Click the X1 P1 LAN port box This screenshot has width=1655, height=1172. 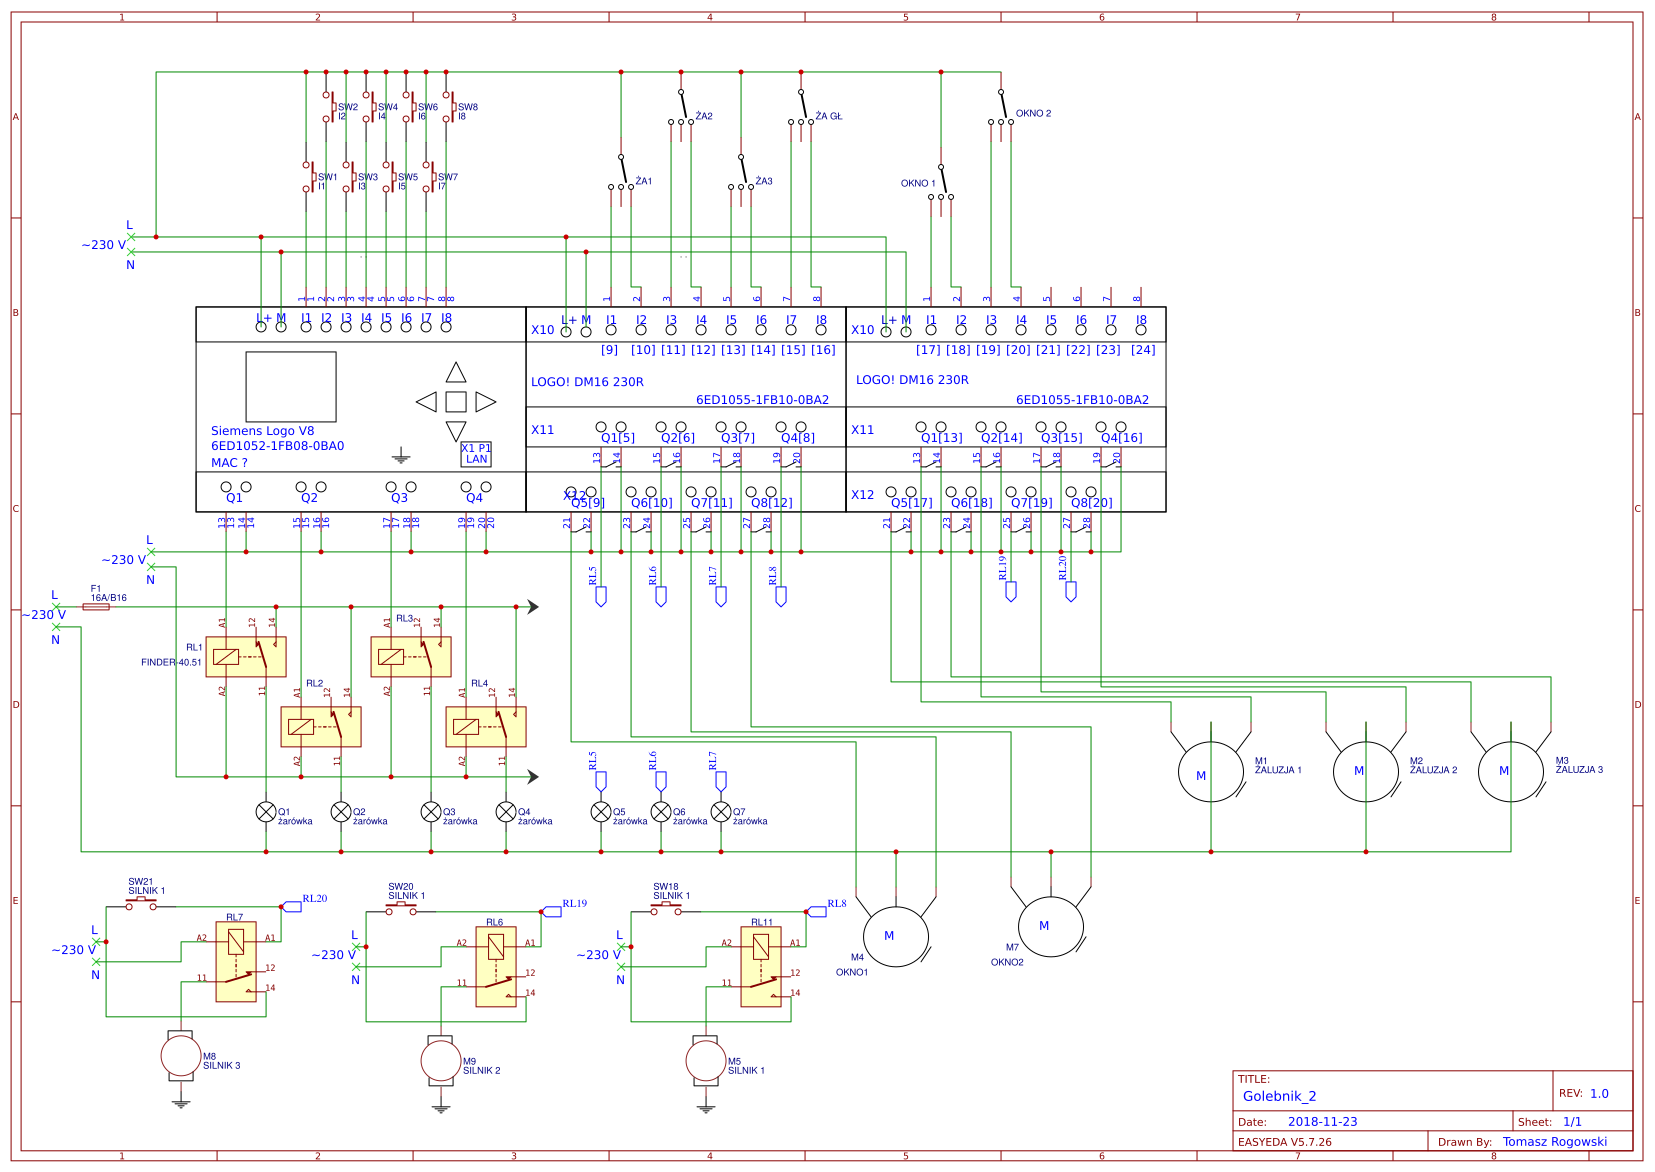click(476, 454)
